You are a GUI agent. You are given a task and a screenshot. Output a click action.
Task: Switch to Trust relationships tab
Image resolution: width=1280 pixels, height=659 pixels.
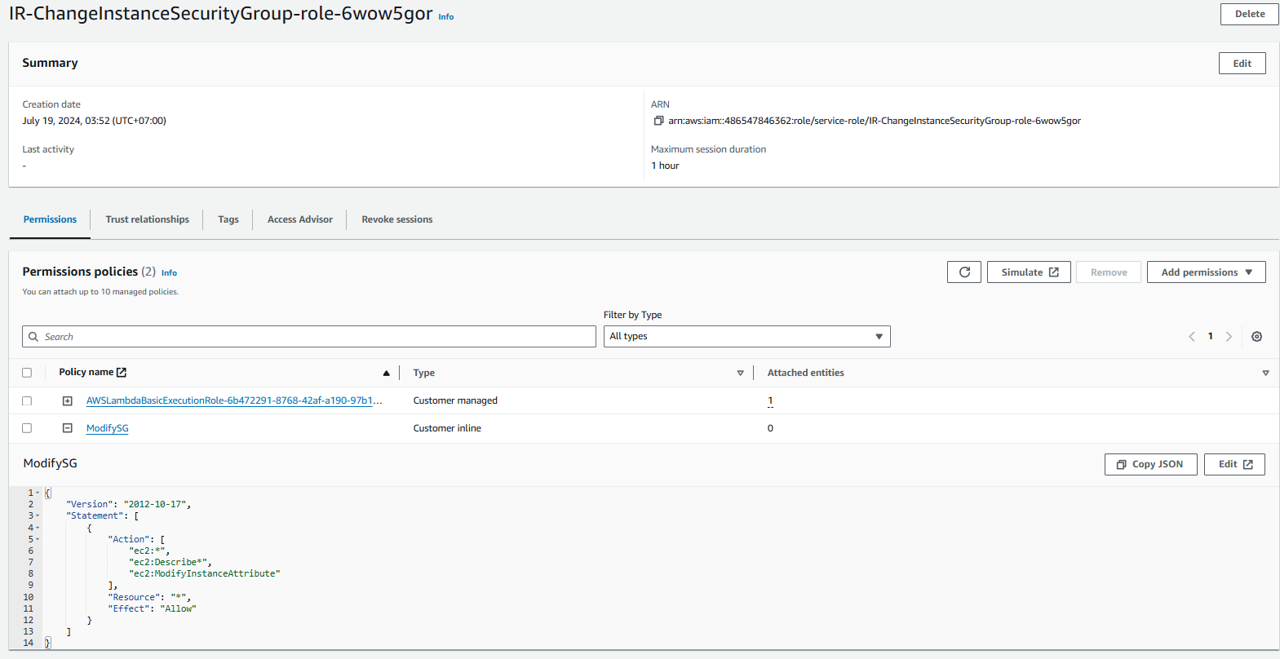[147, 219]
